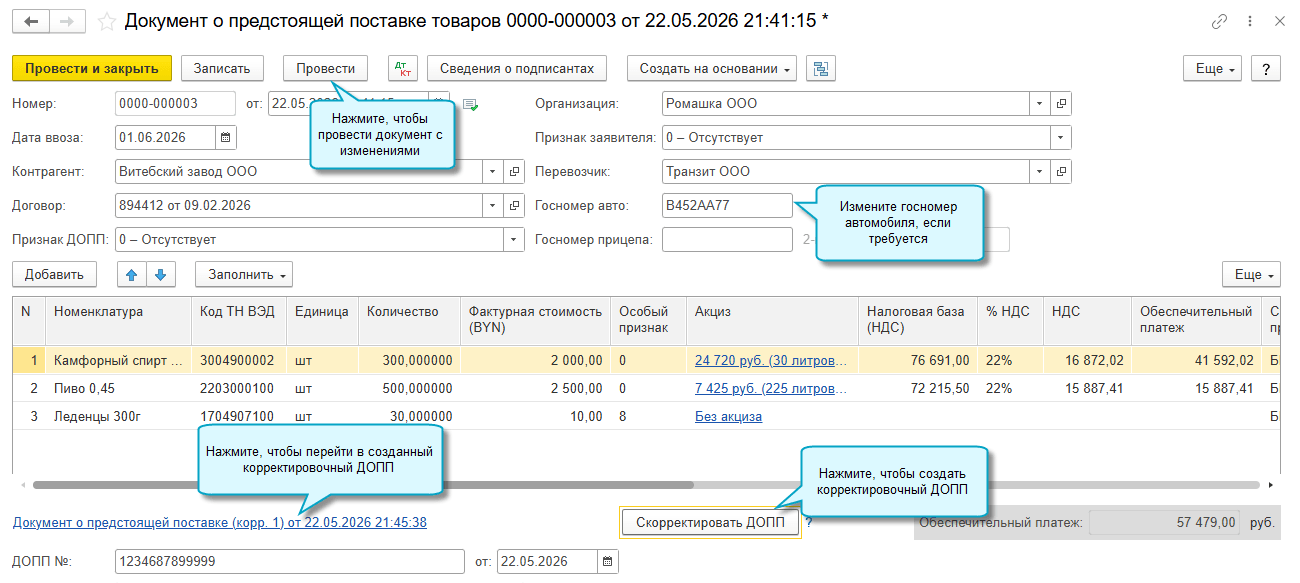Open the Контрагент dropdown list

(x=493, y=172)
